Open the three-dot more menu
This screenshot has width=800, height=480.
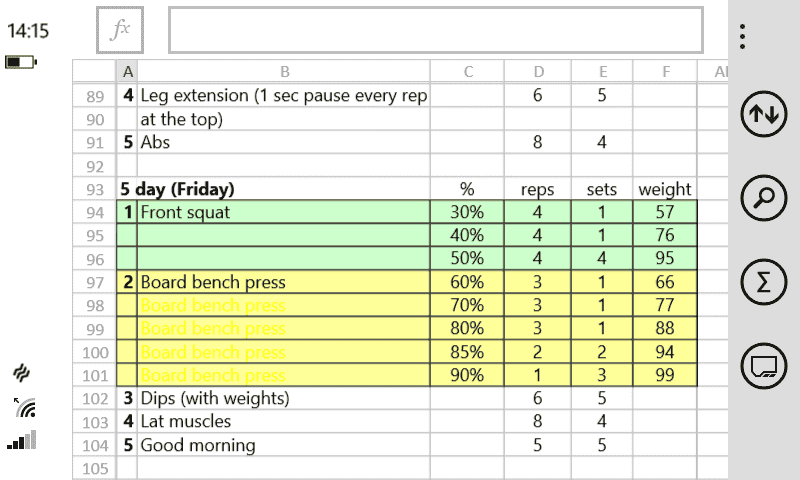click(742, 37)
